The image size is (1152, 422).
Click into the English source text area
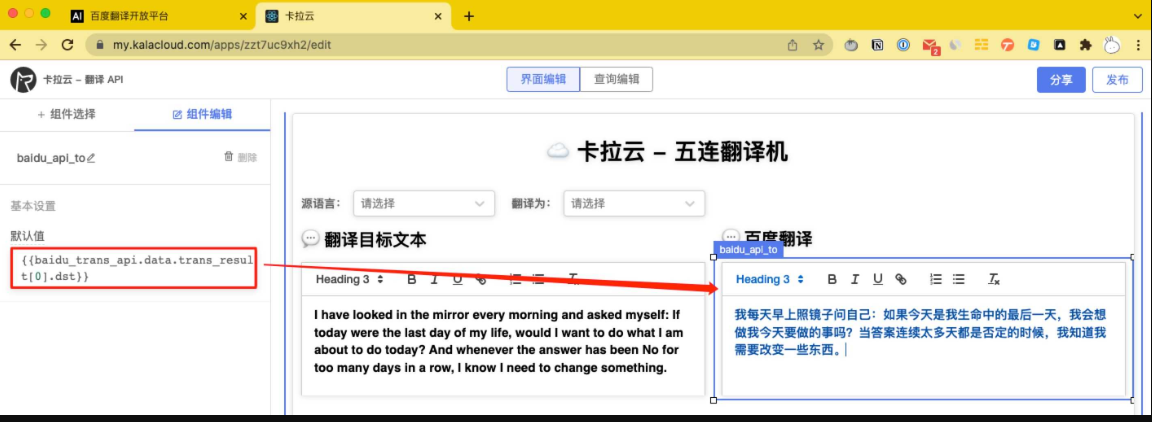tap(503, 346)
